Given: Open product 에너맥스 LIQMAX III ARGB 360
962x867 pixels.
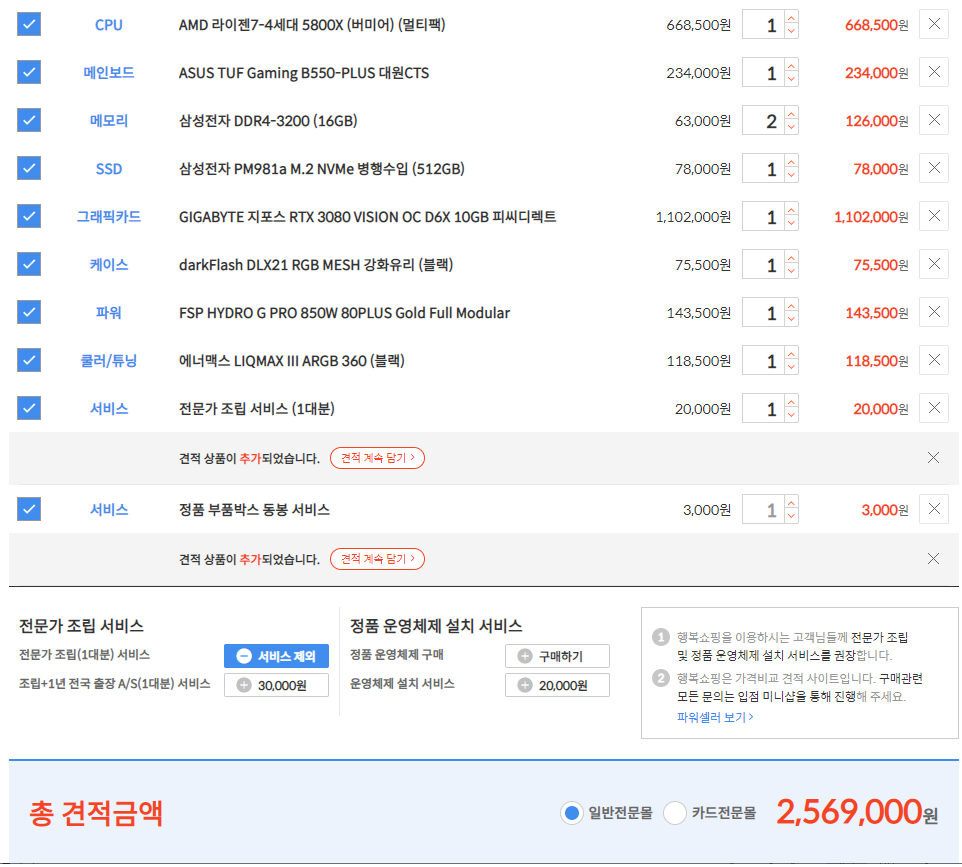Looking at the screenshot, I should [x=291, y=361].
